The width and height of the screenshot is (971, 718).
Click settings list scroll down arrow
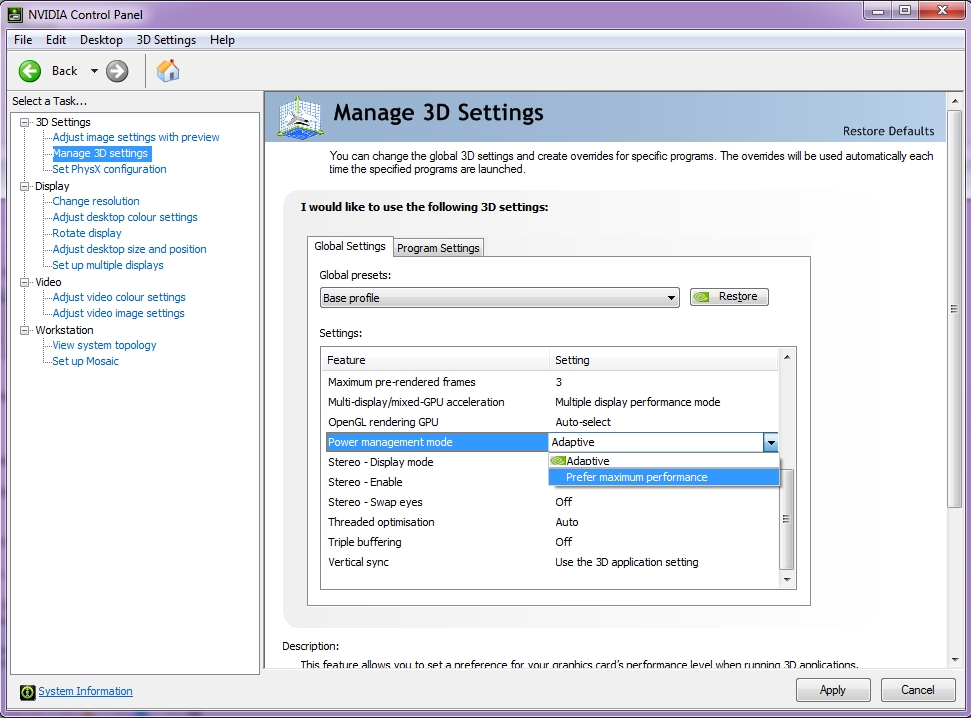click(x=786, y=580)
